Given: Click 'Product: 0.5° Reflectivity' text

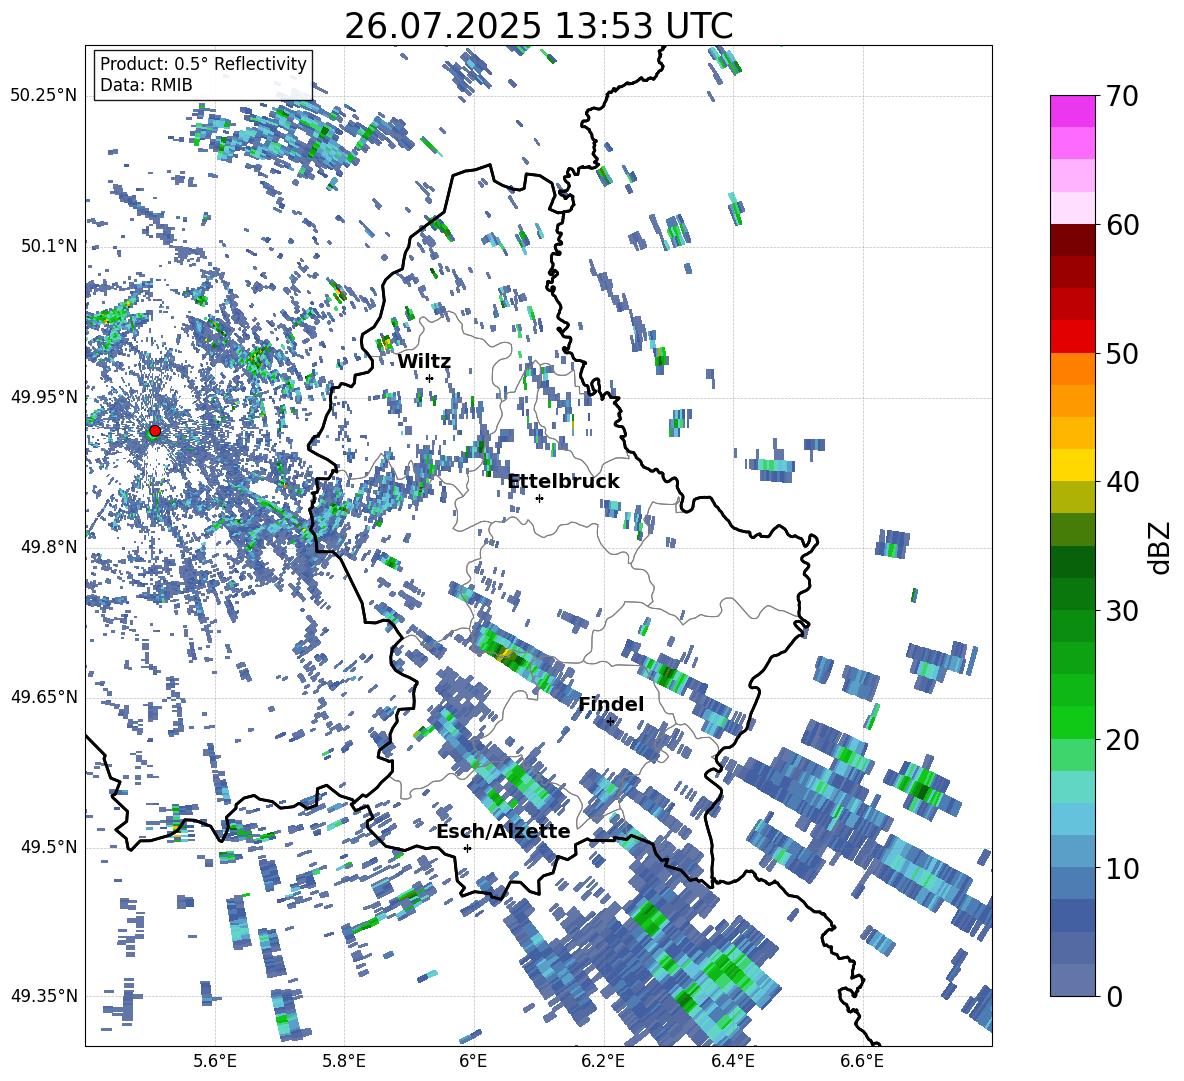Looking at the screenshot, I should pos(203,63).
